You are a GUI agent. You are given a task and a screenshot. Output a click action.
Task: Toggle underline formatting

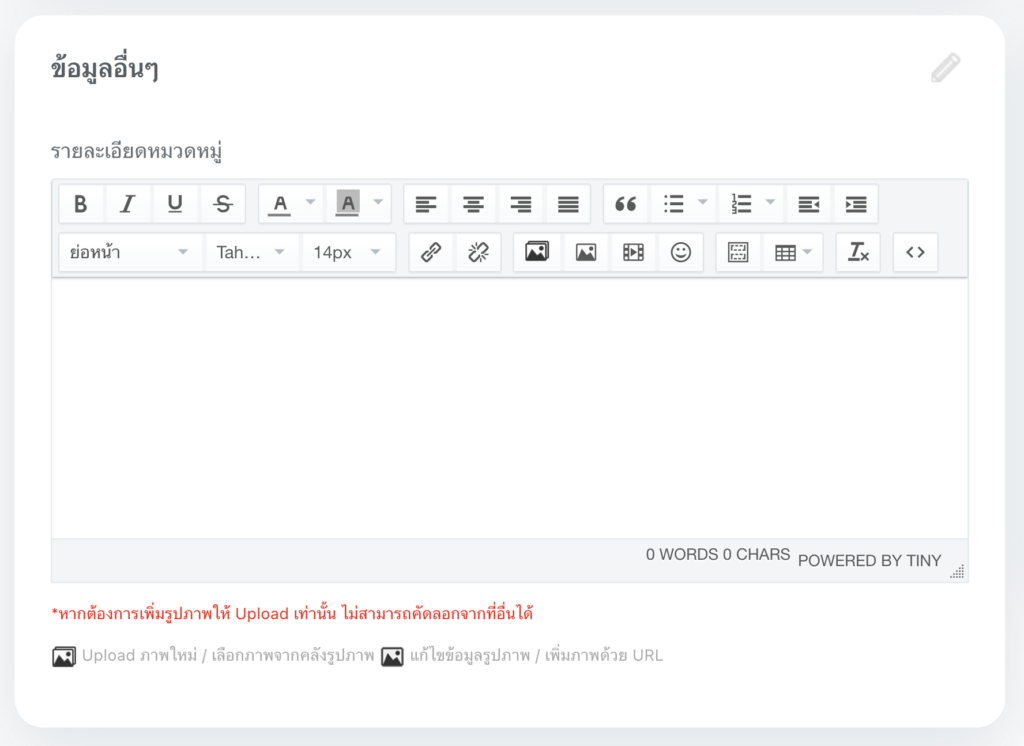click(175, 203)
